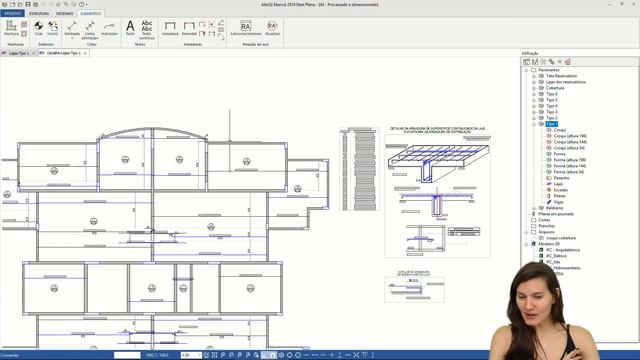
Task: Click the gear-shaped snap icon in status bar
Action: click(281, 355)
